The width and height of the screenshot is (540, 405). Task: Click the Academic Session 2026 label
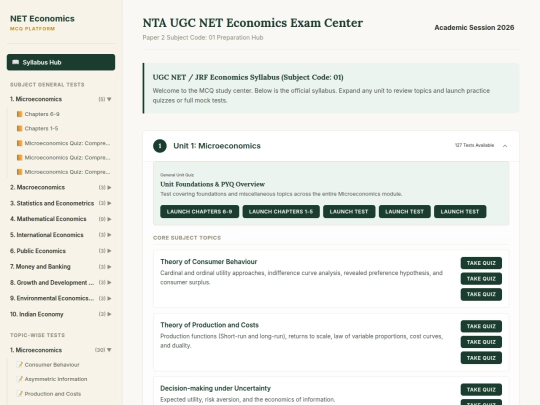474,28
